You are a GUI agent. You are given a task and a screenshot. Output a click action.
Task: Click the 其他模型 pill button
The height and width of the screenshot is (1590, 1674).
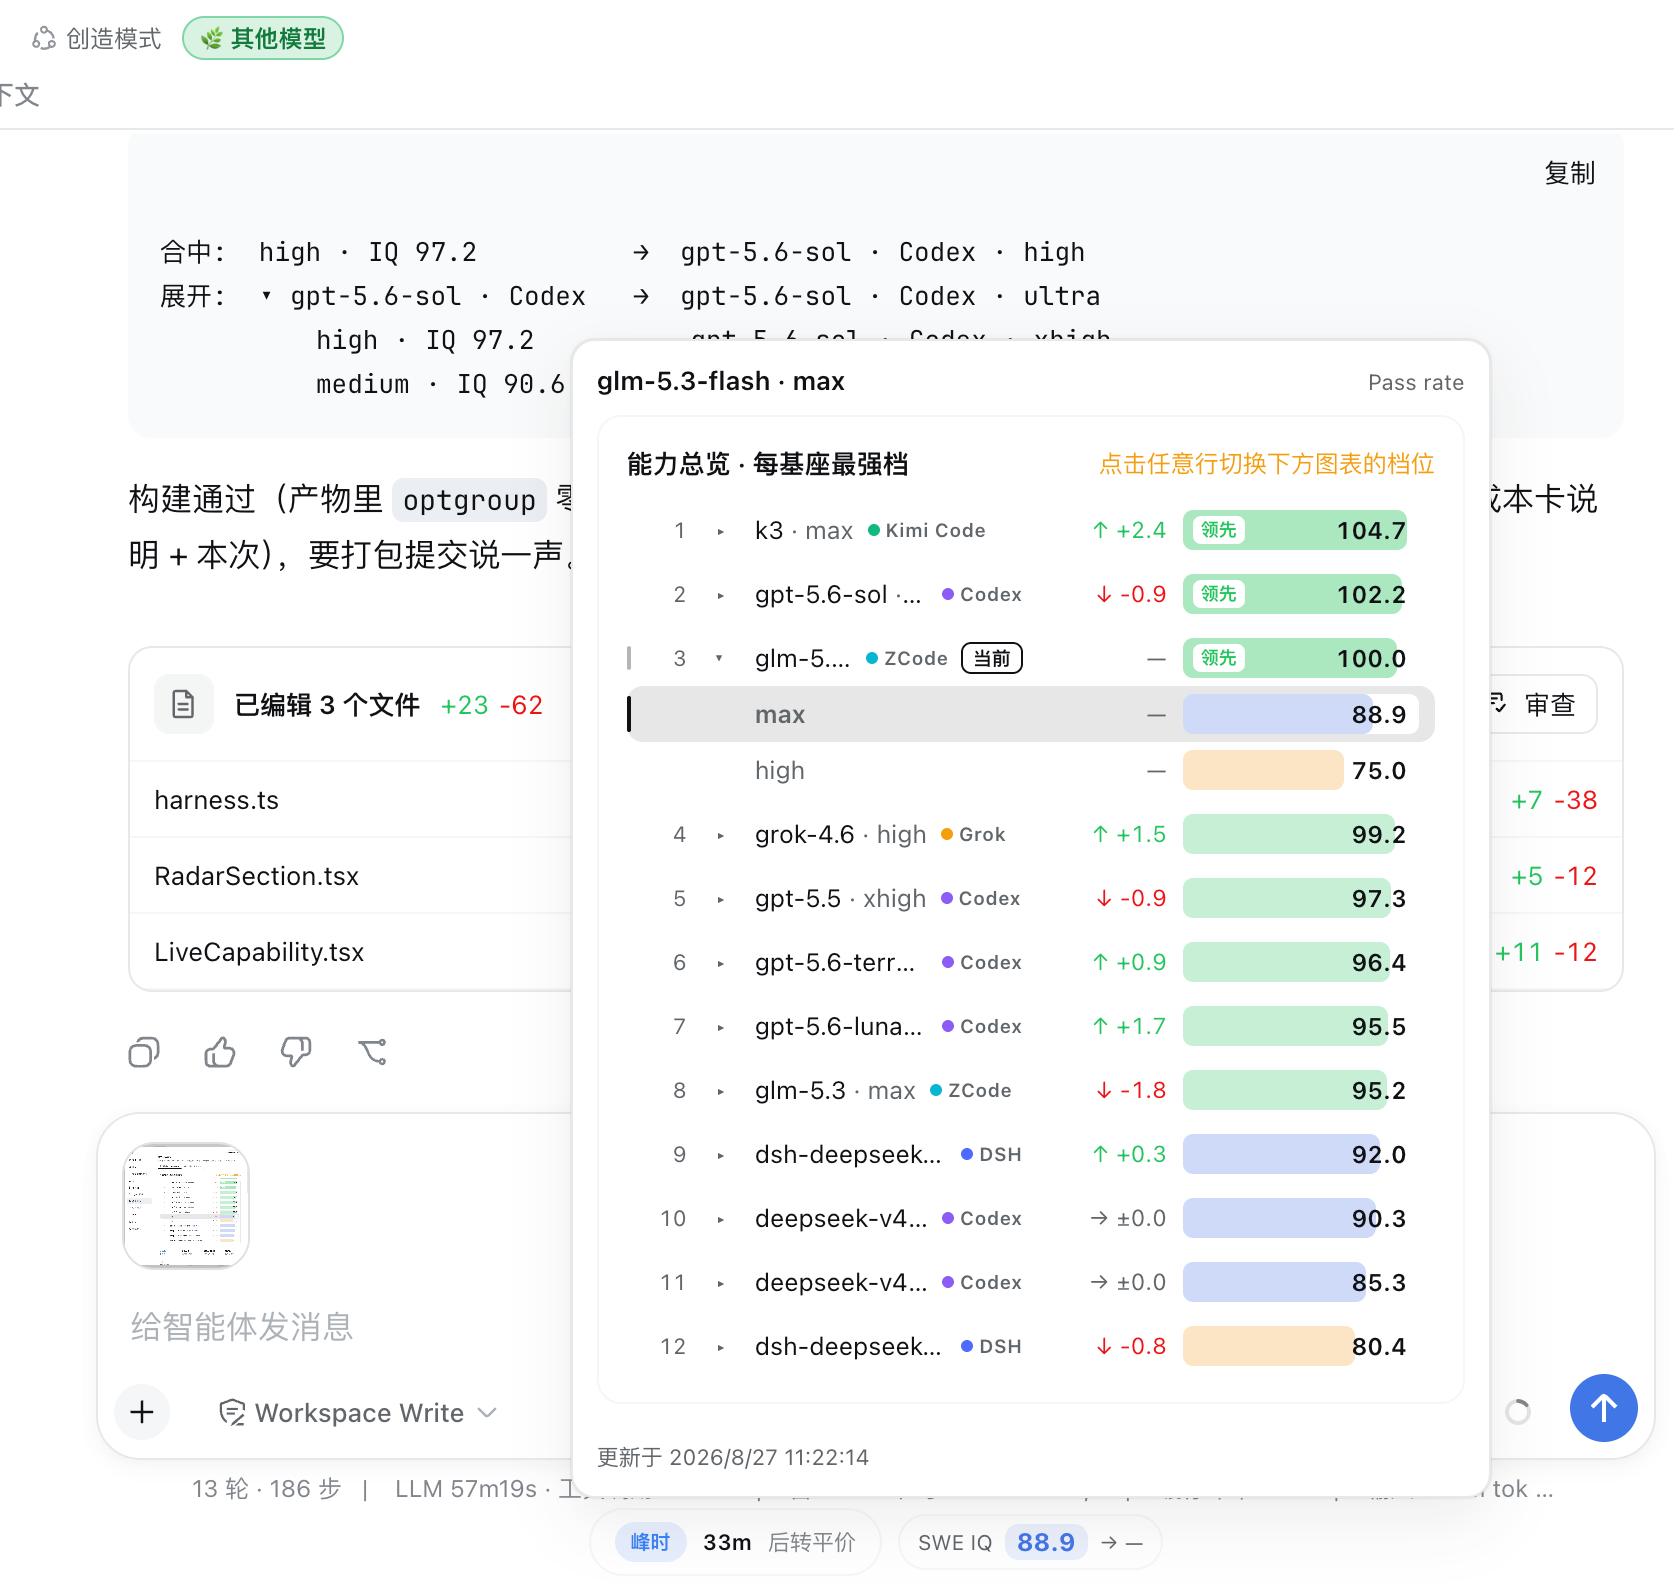263,38
